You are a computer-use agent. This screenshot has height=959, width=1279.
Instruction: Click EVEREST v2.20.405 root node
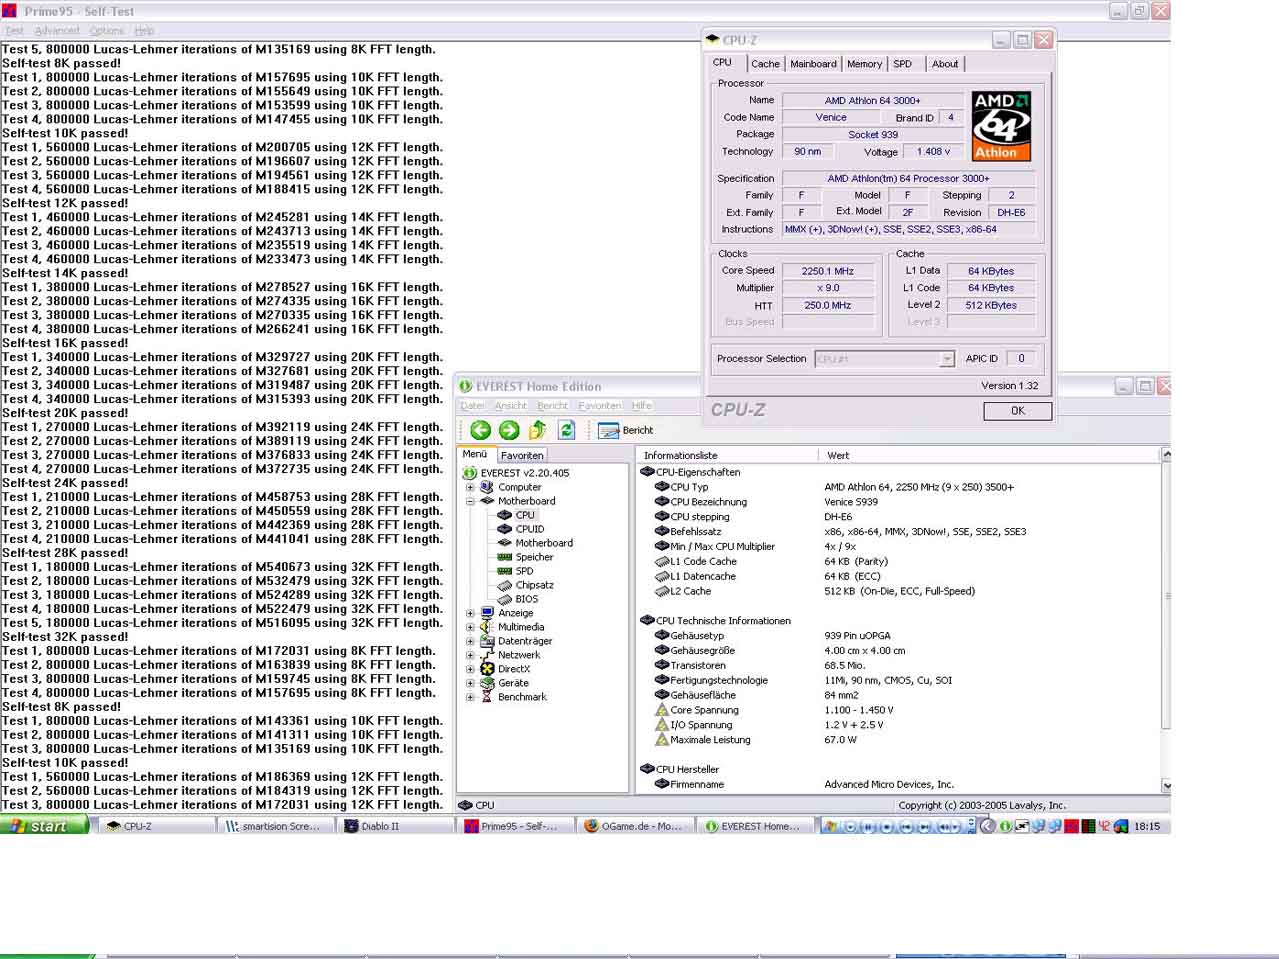click(524, 473)
